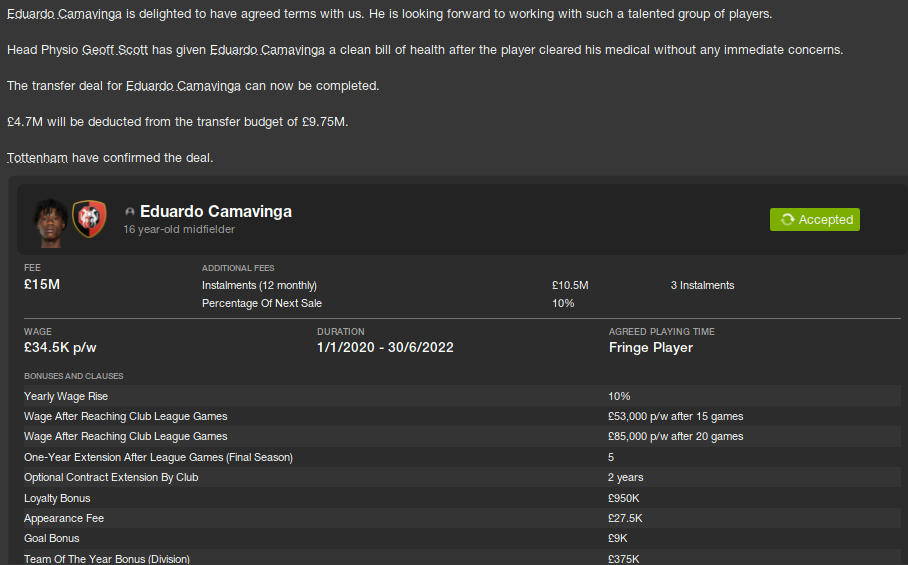Follow the Tottenham club link

tap(37, 158)
